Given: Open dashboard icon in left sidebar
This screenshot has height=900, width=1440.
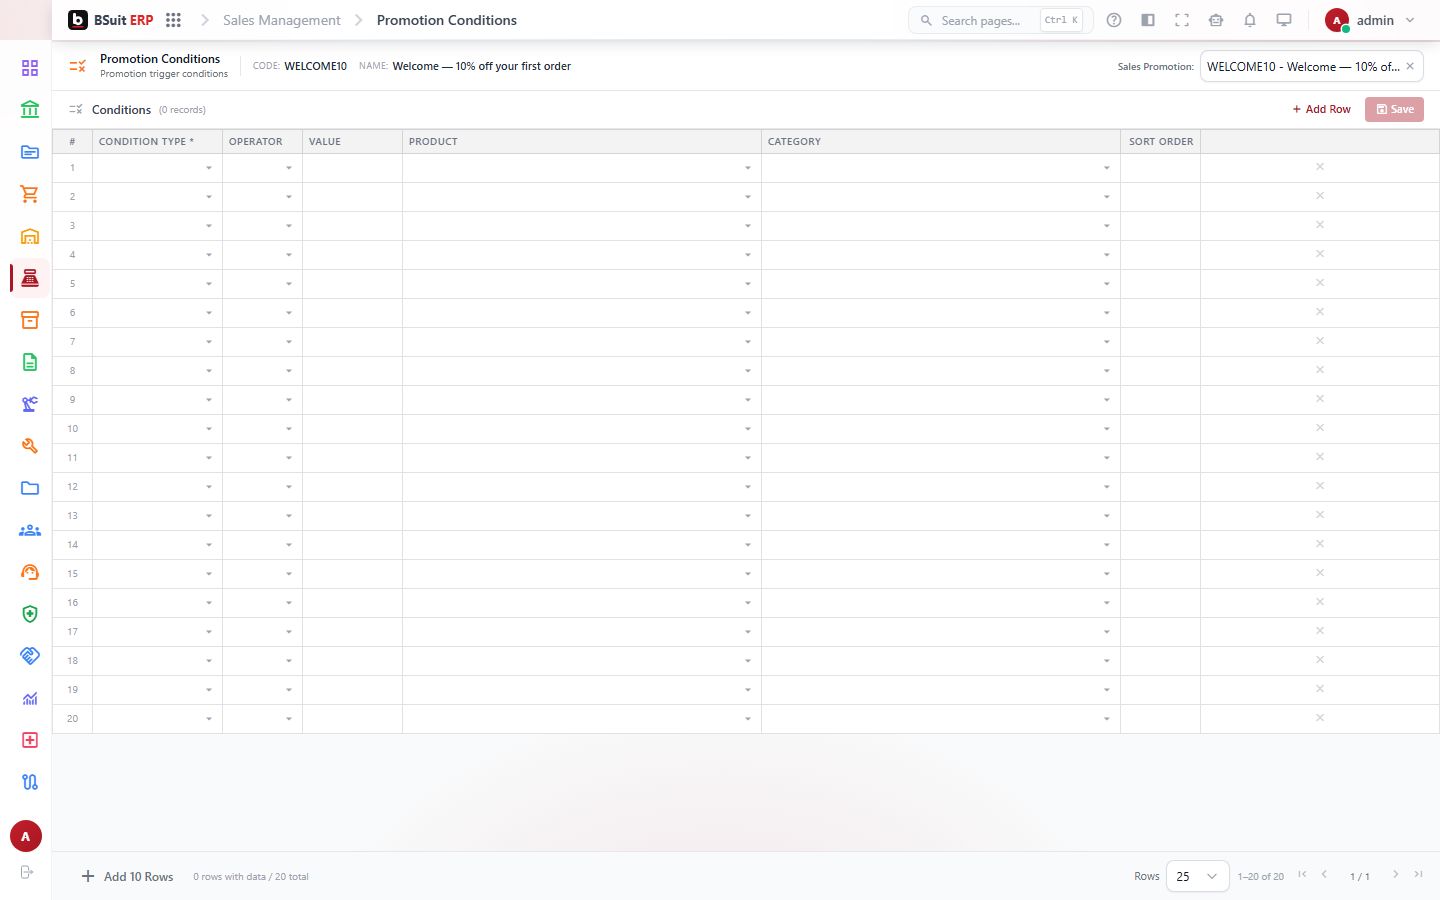Looking at the screenshot, I should 30,68.
